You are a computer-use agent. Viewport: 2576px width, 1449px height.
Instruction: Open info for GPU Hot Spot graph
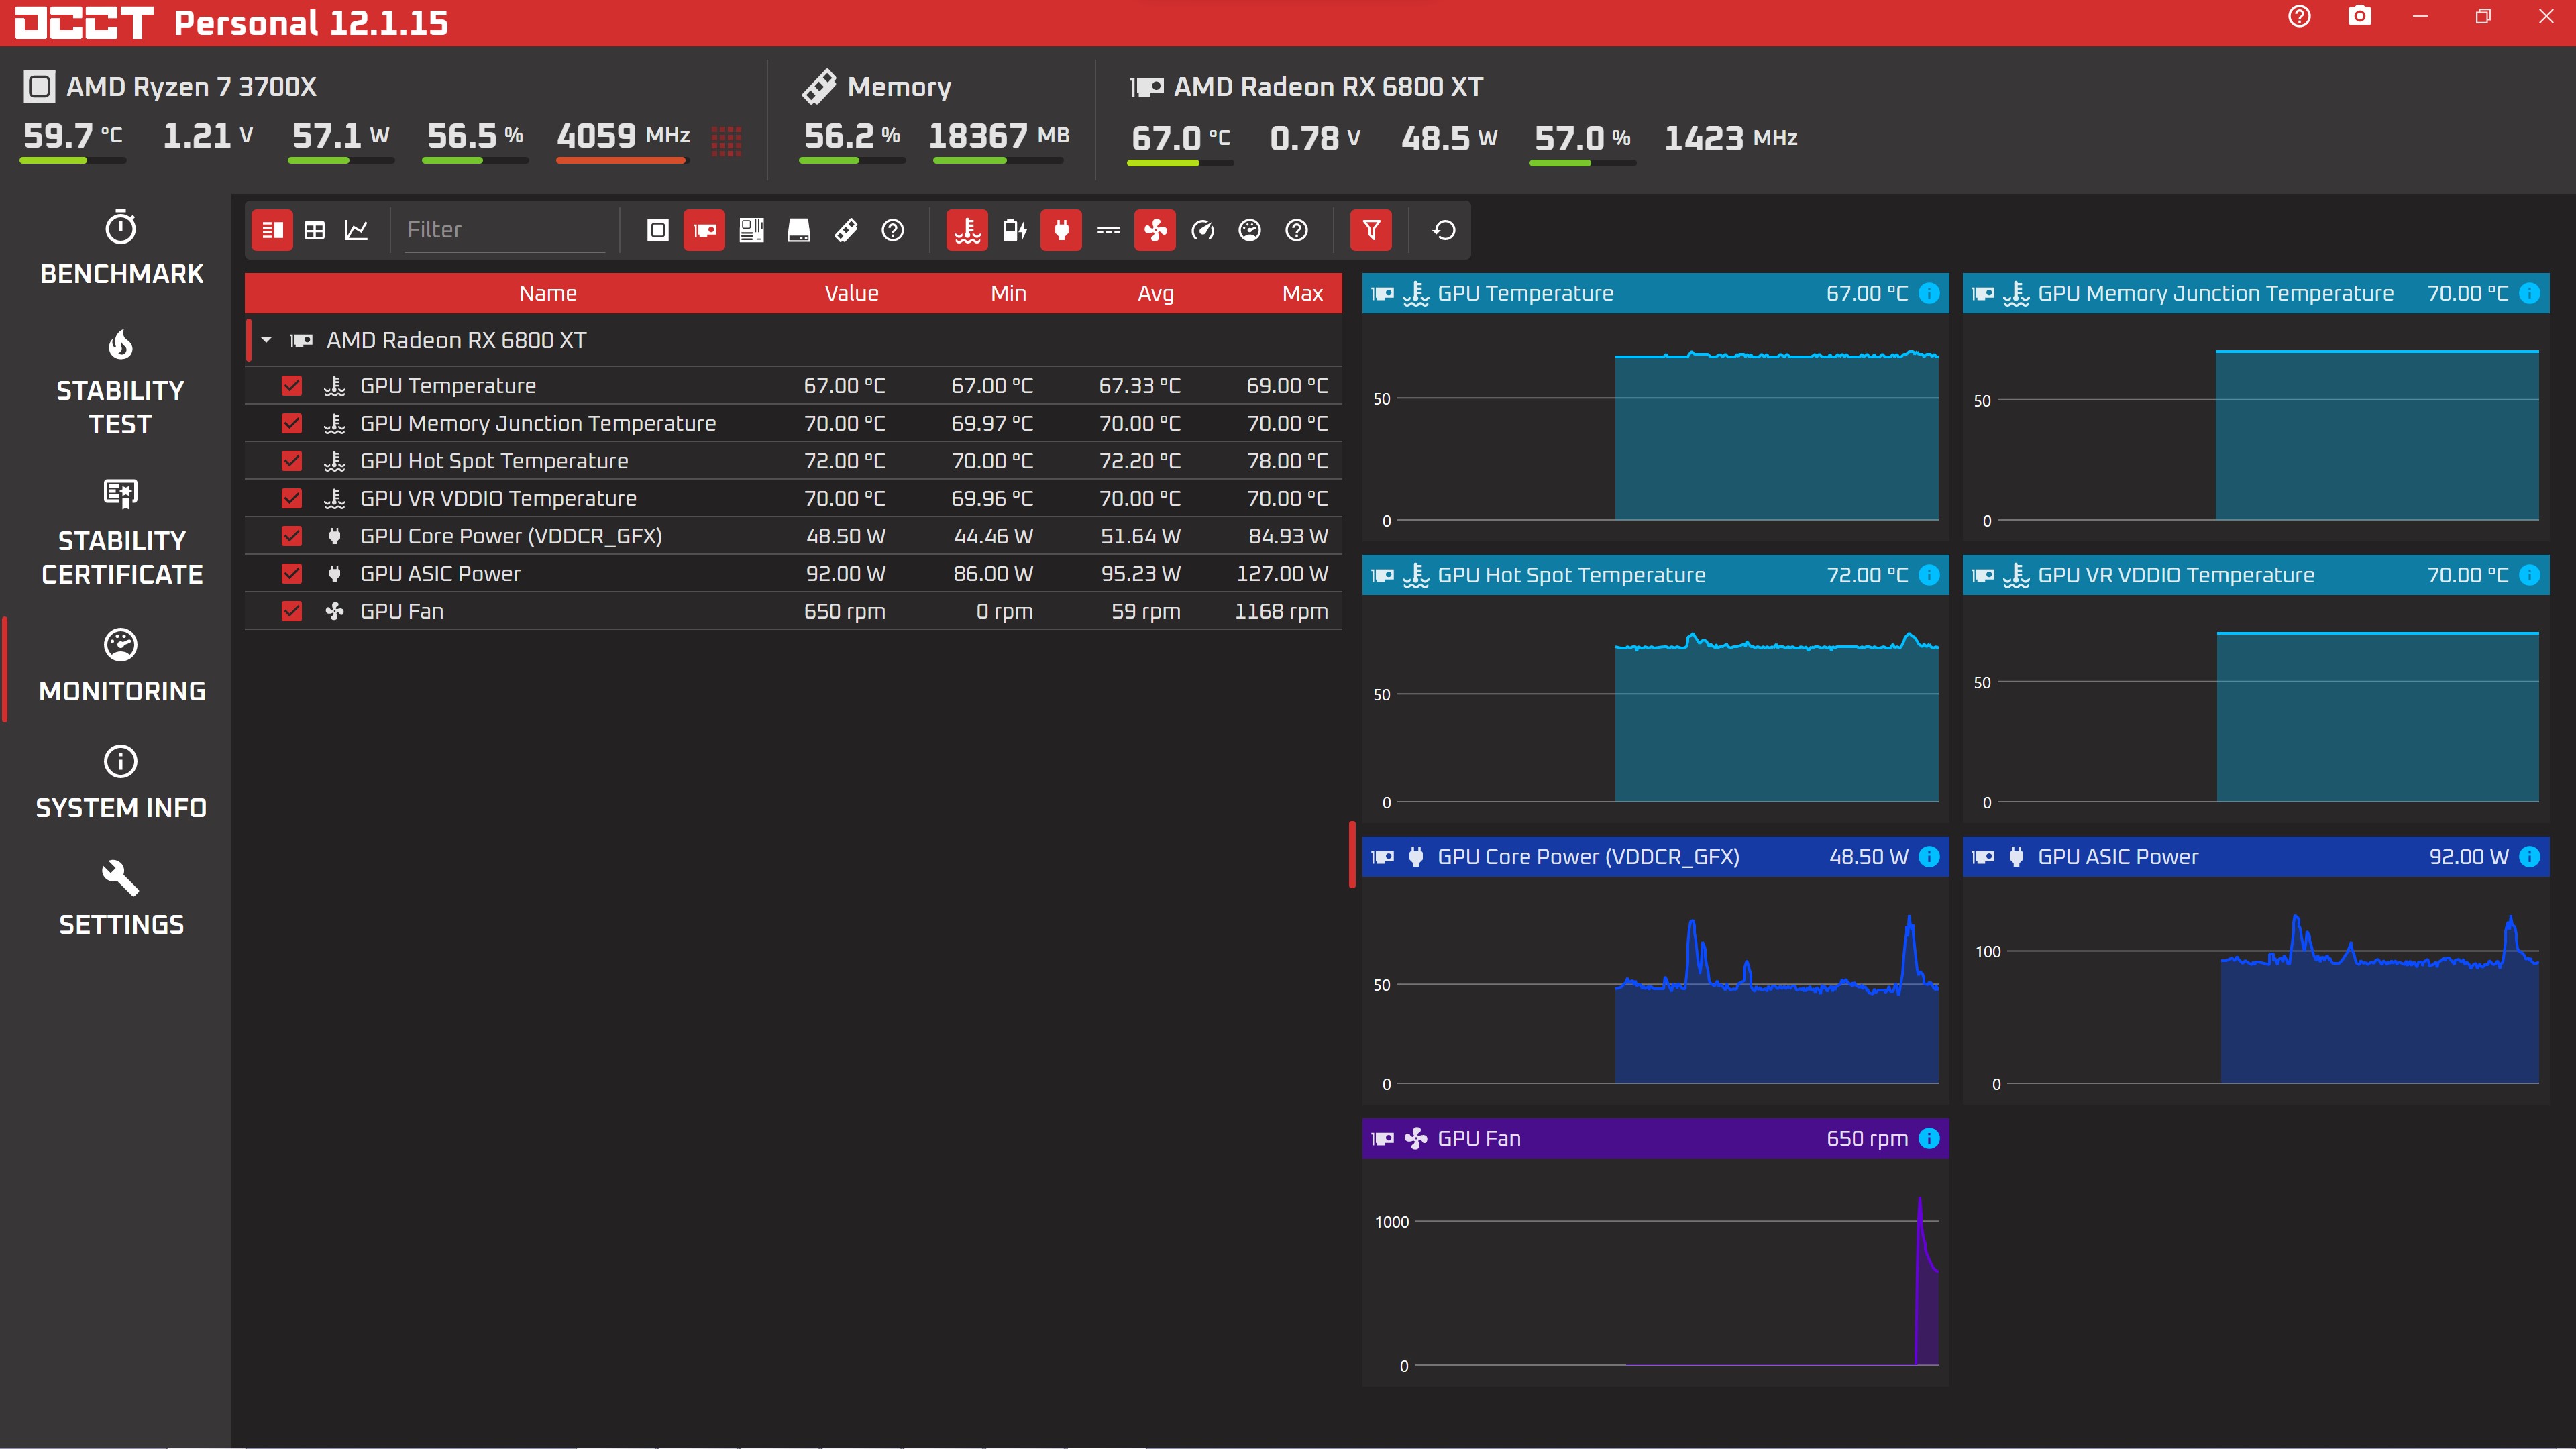(1929, 575)
